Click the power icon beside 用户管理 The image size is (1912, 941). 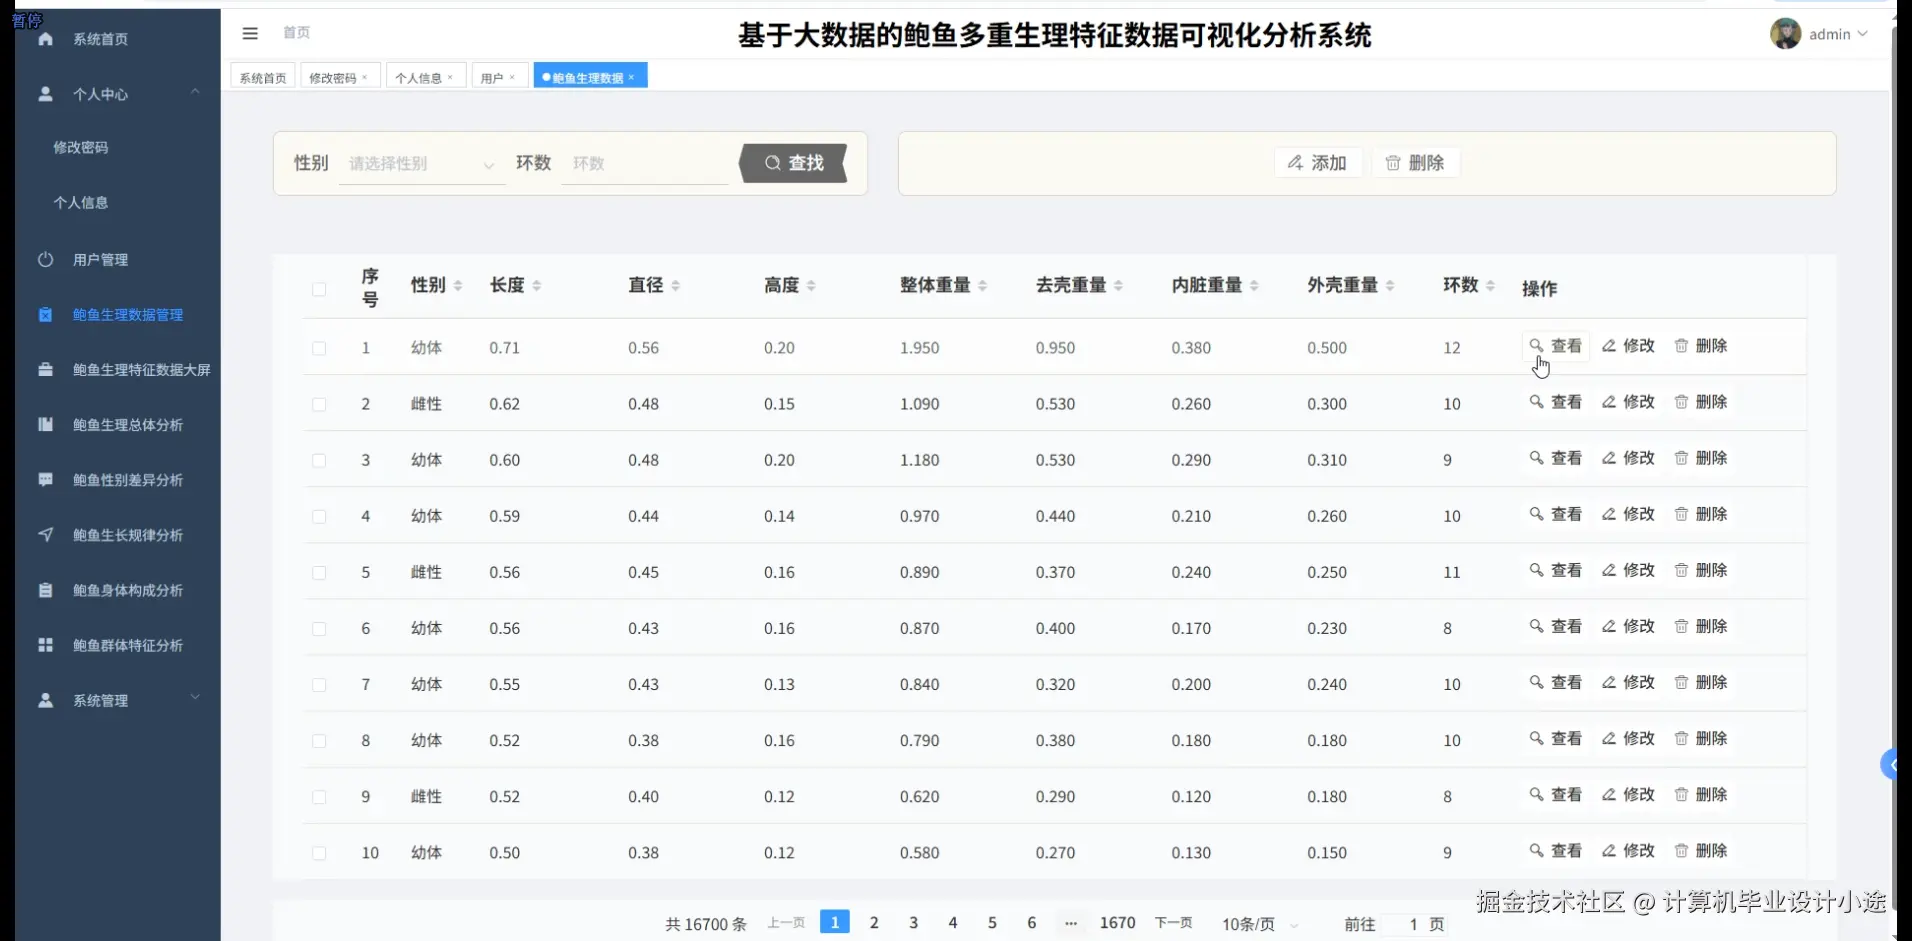[x=45, y=259]
